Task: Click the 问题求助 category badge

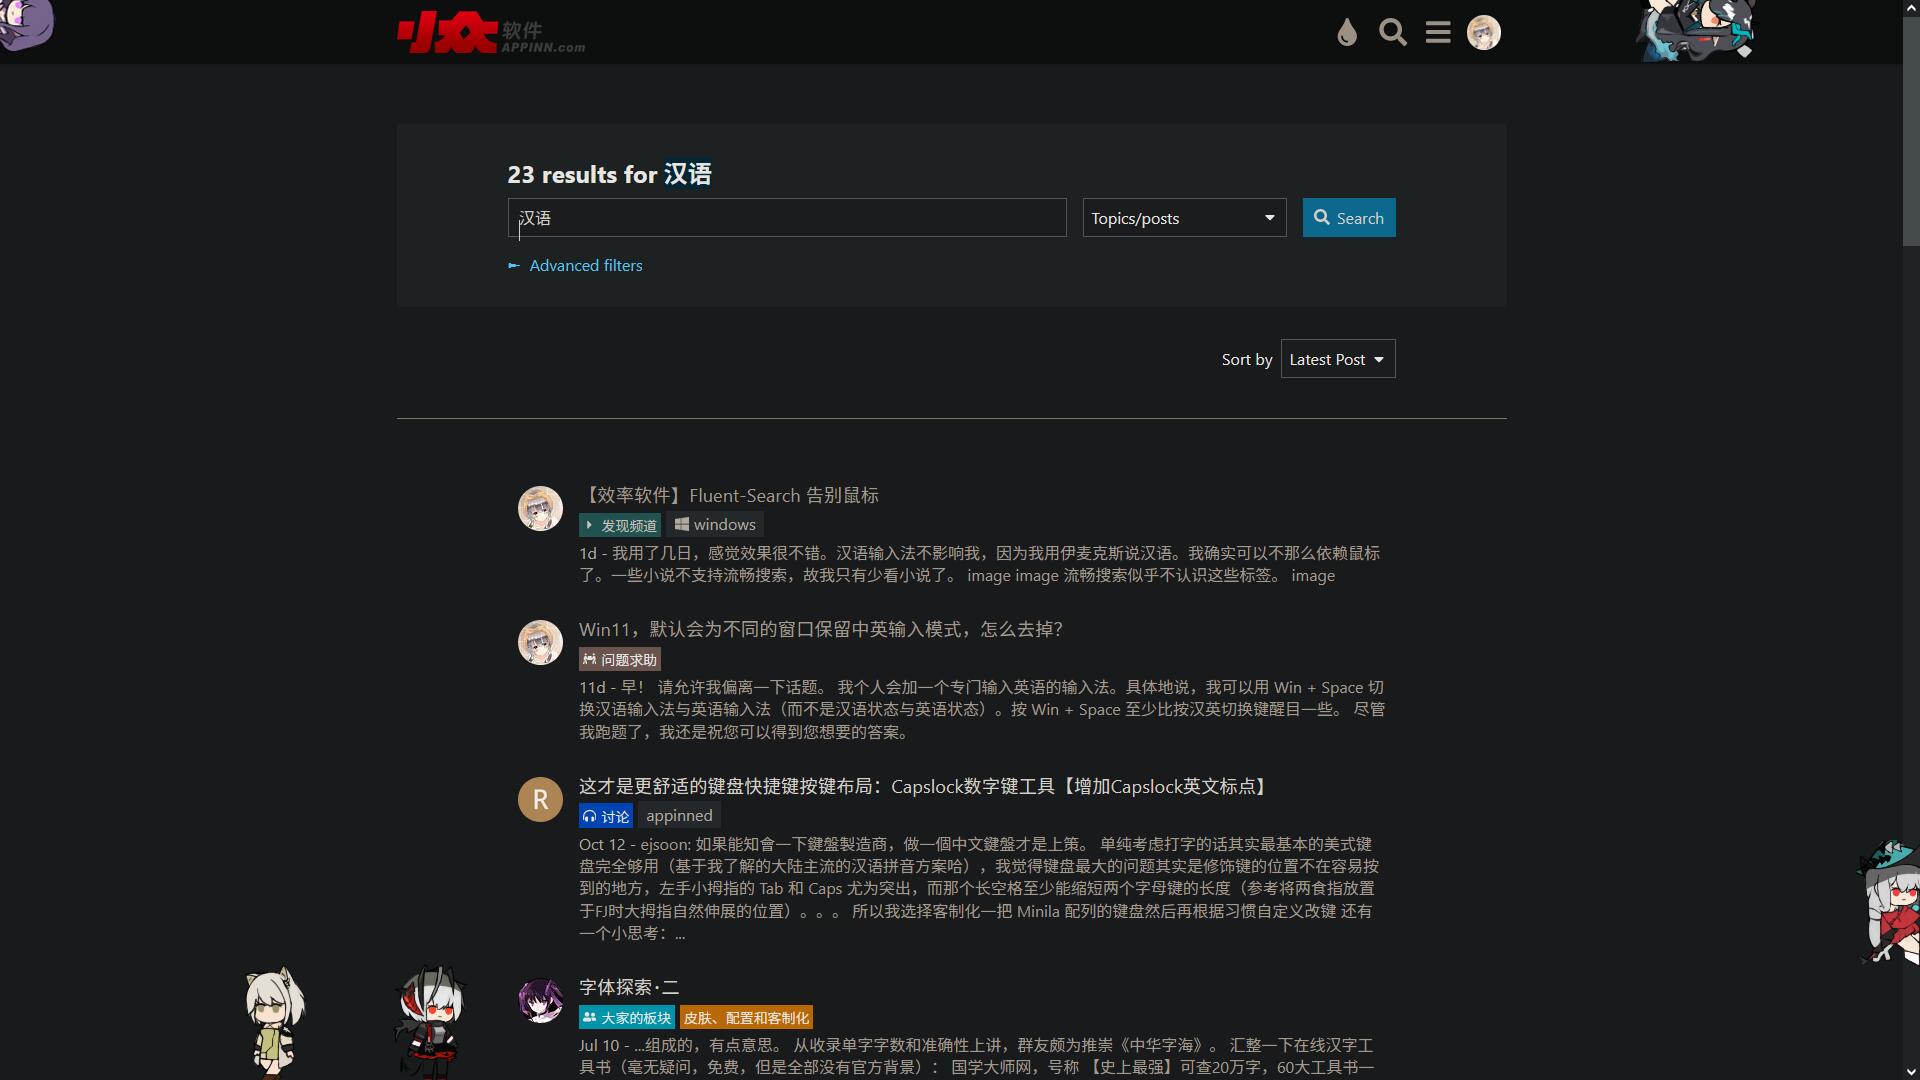Action: point(620,660)
